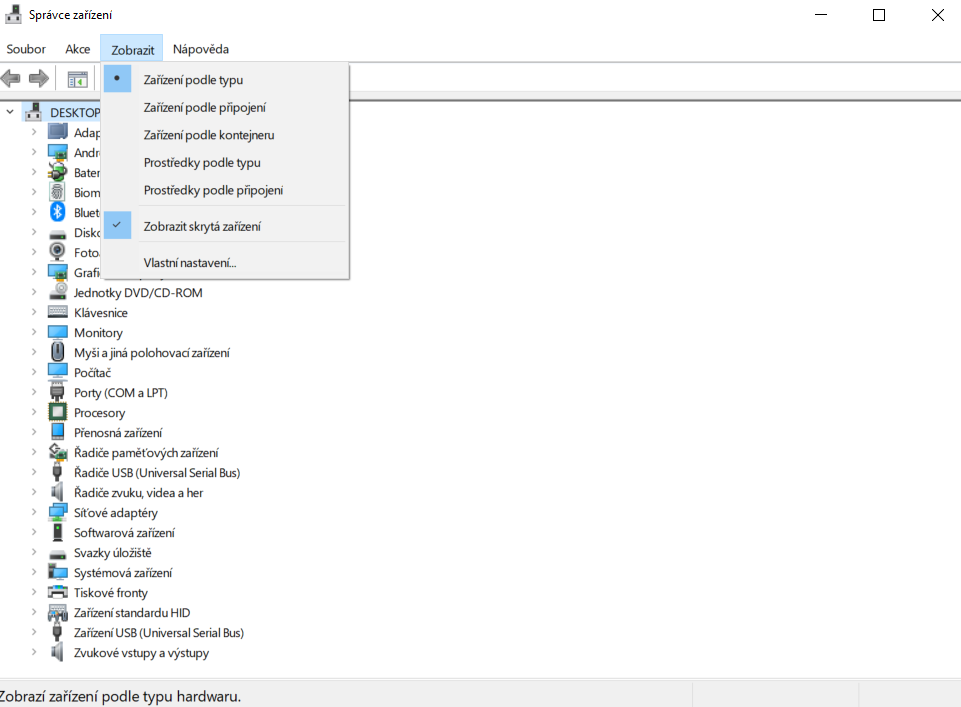Screen dimensions: 961x707
Task: Select the Svazky úložiště label
Action: coord(113,553)
